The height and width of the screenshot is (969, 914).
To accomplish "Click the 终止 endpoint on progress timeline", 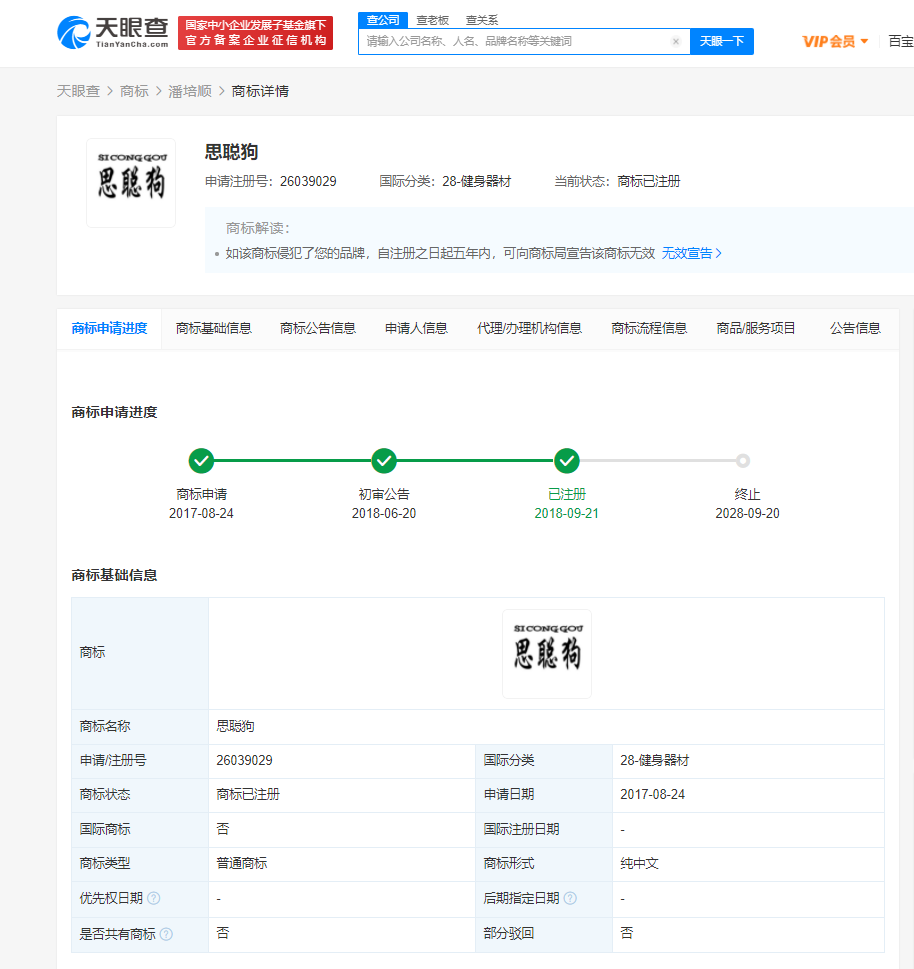I will (x=742, y=461).
